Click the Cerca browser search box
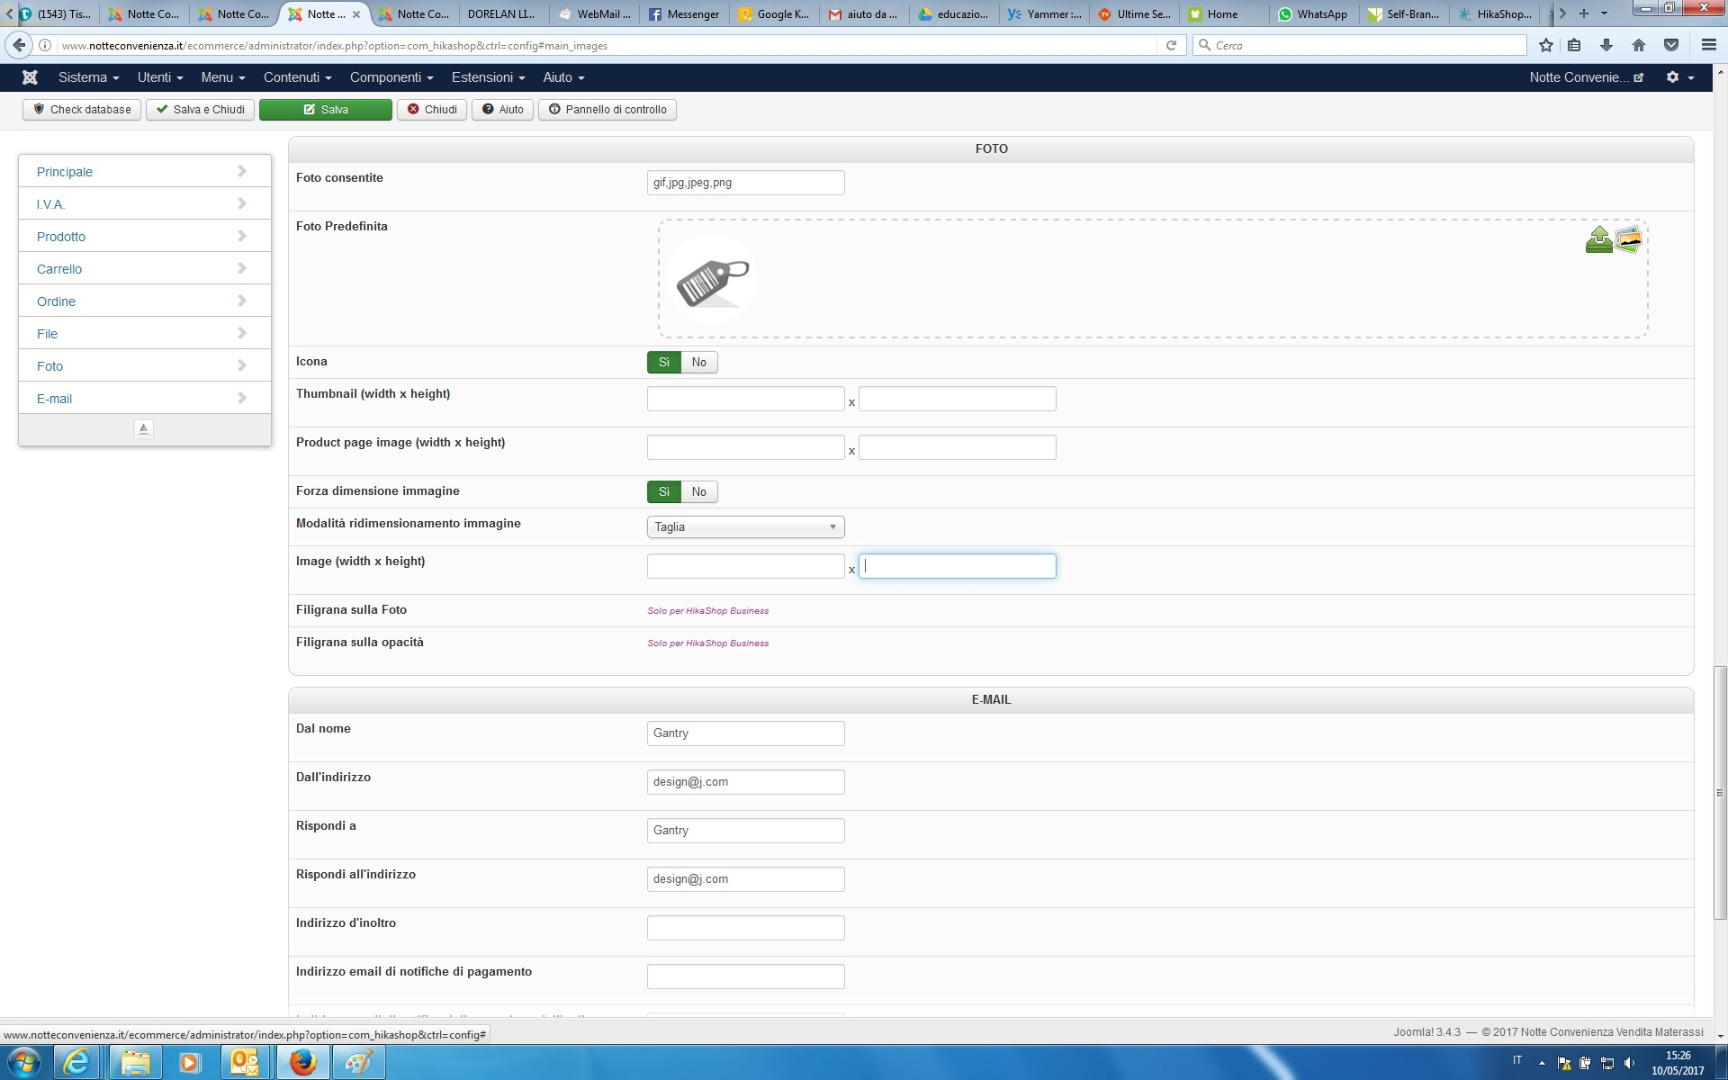 tap(1360, 45)
